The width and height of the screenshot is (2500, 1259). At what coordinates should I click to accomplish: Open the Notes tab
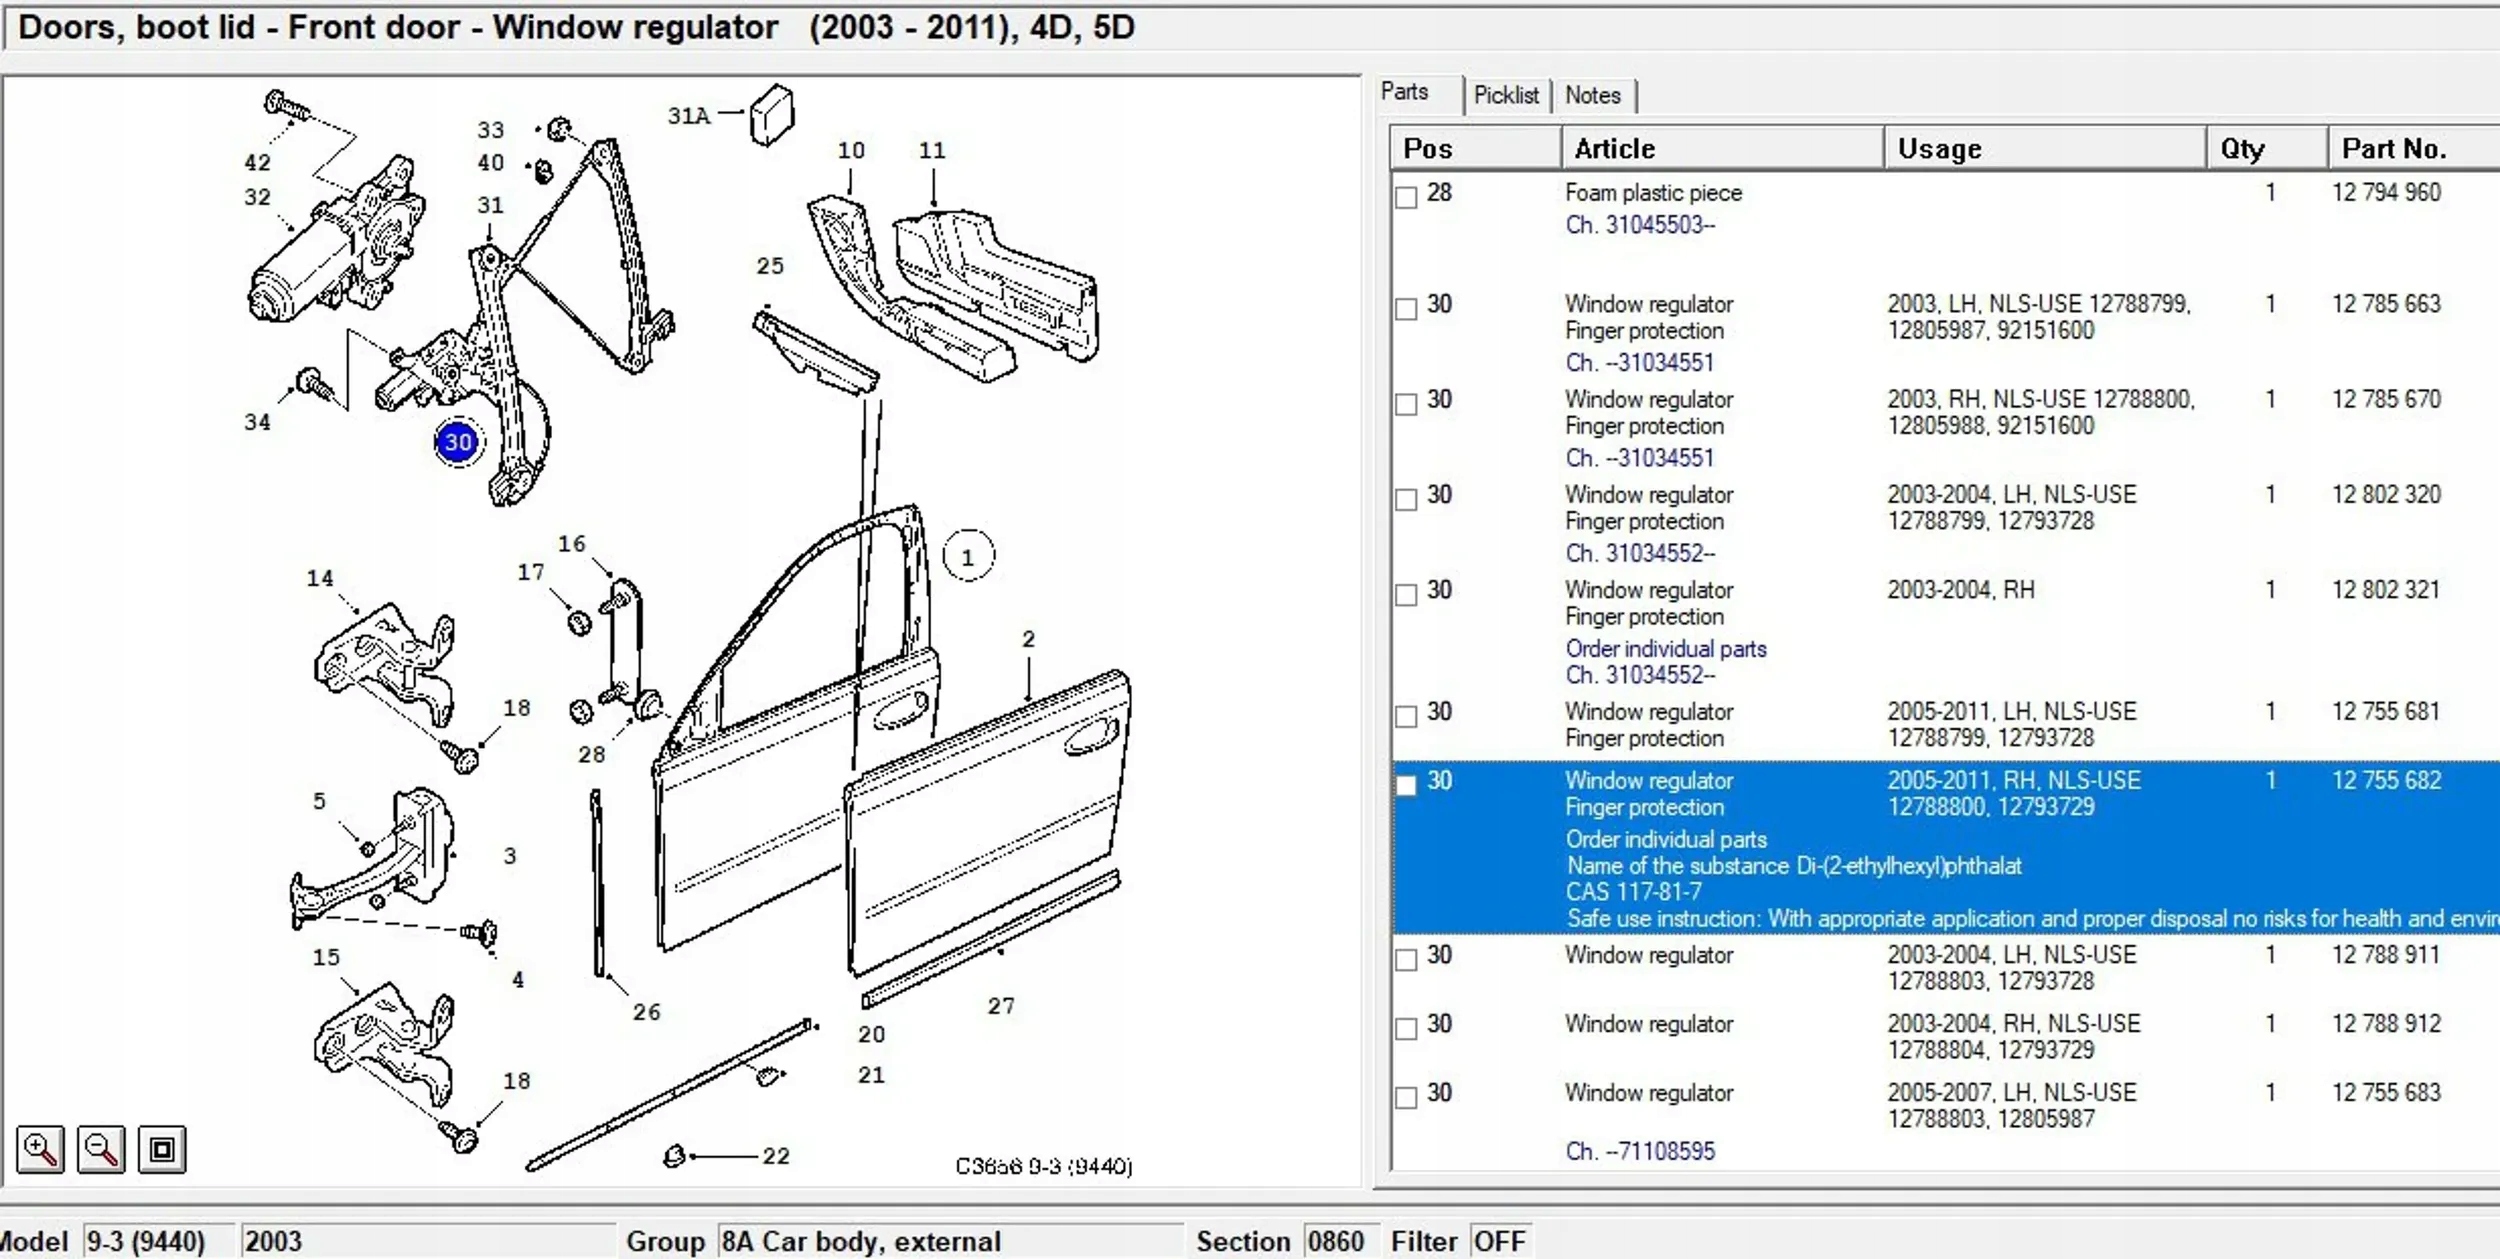pyautogui.click(x=1592, y=95)
